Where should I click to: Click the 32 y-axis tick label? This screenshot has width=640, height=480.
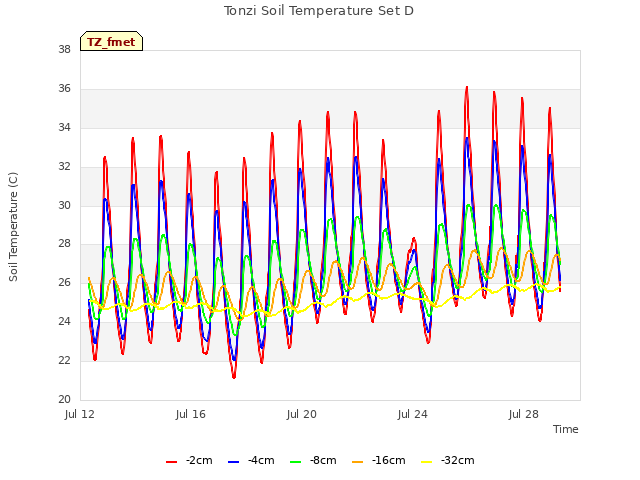coord(64,167)
